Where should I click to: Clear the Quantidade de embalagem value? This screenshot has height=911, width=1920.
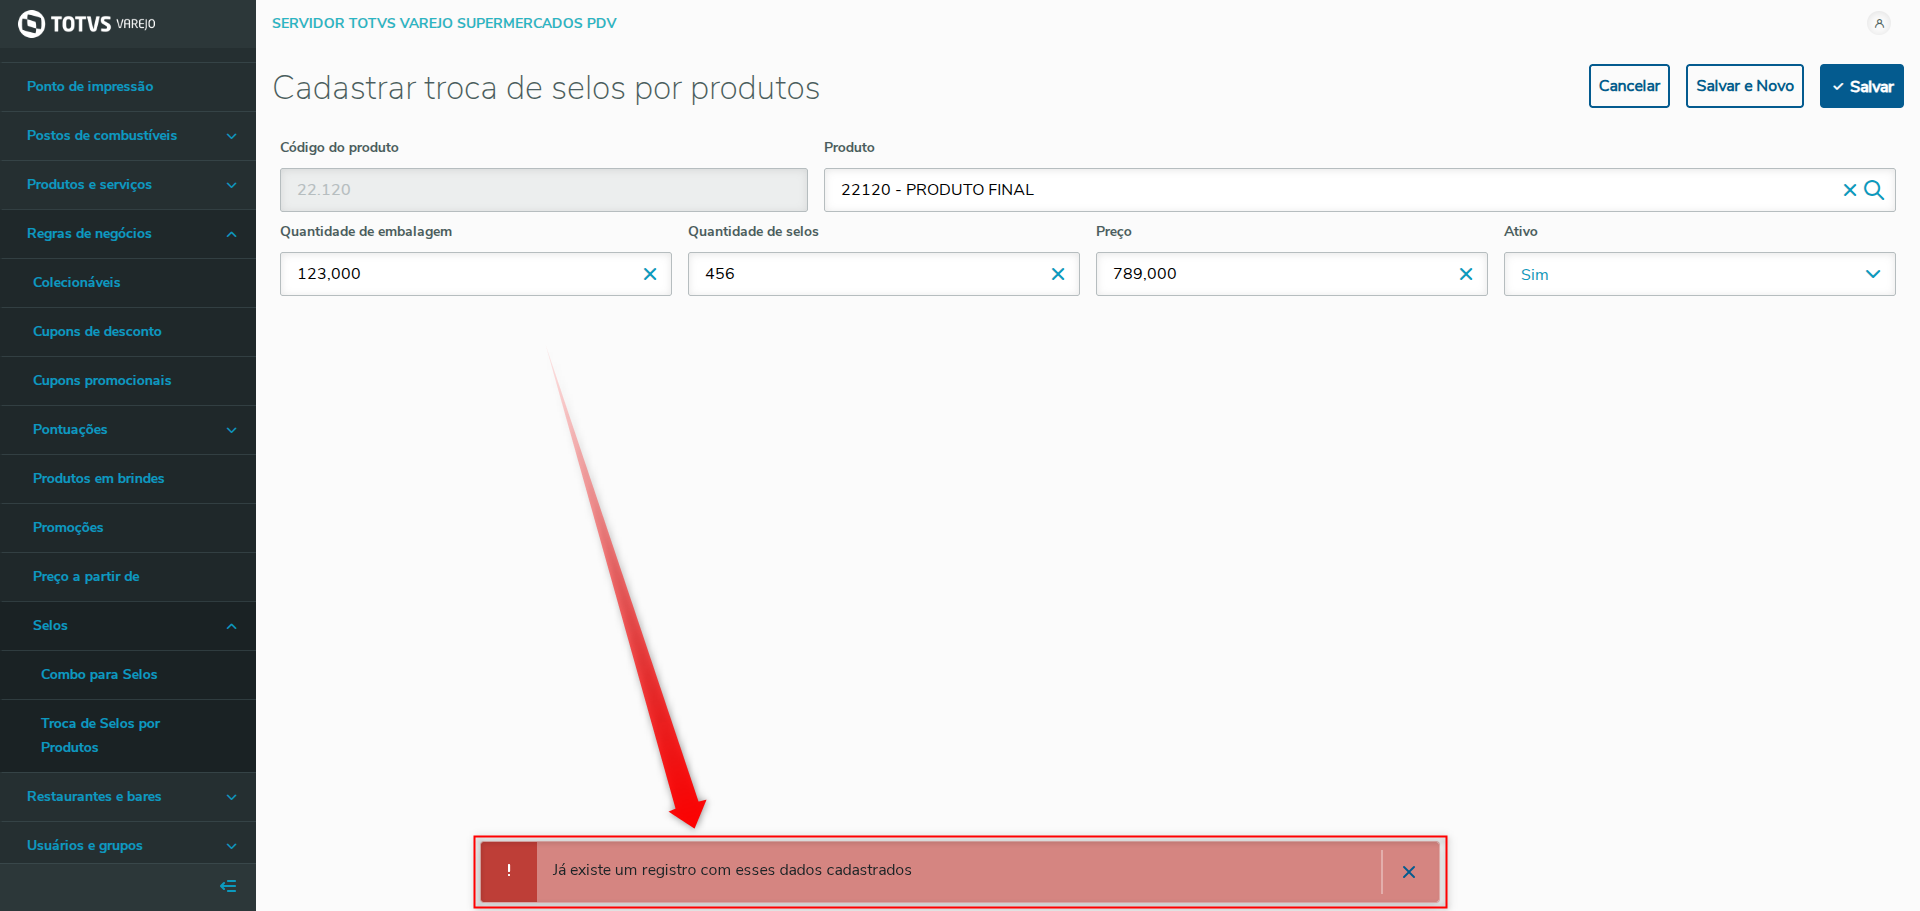click(650, 274)
